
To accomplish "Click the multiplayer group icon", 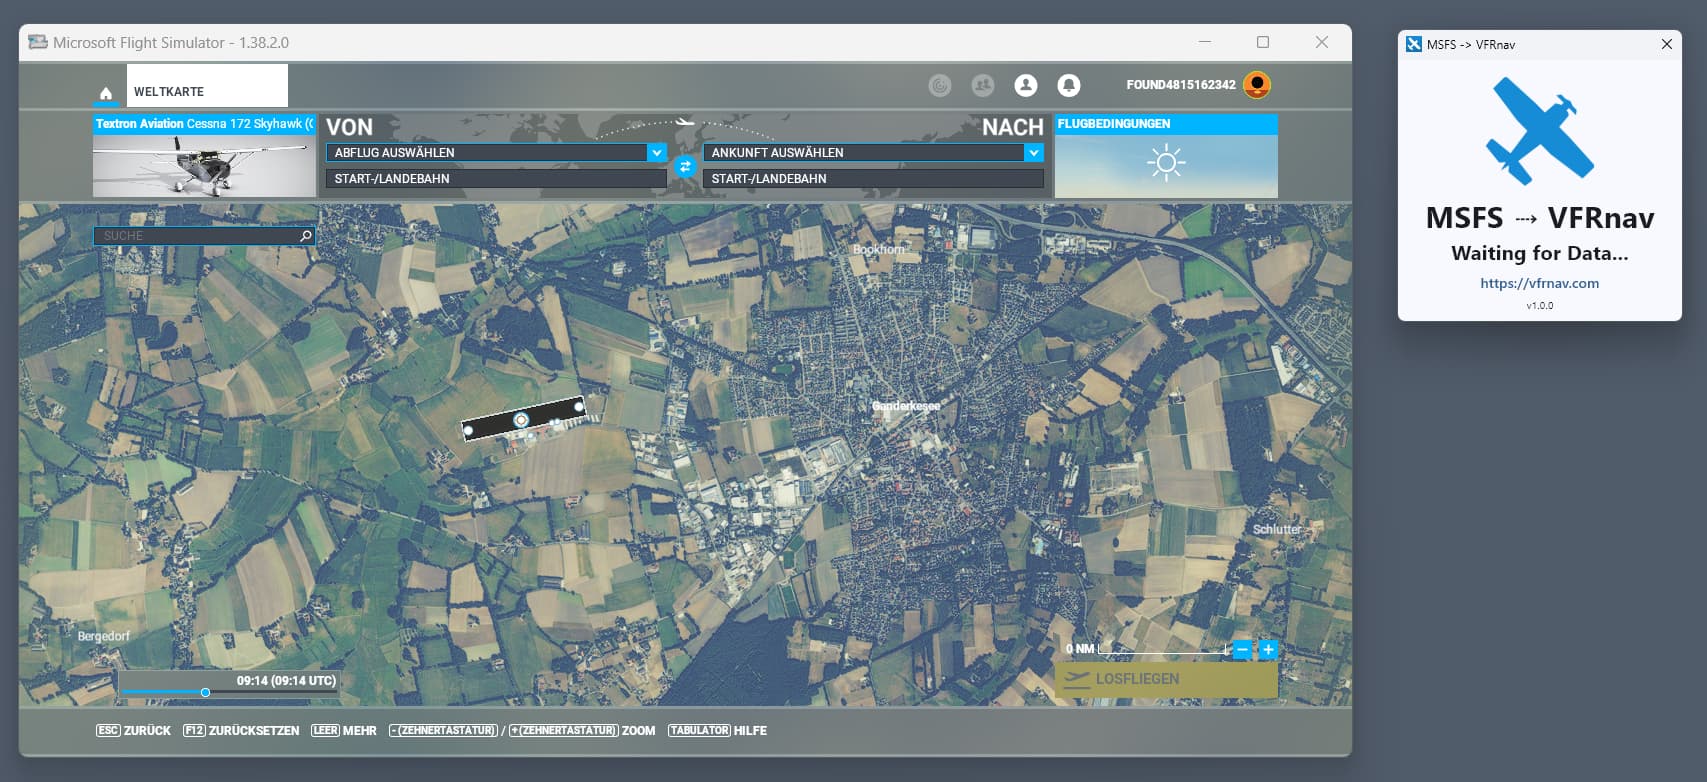I will point(983,85).
